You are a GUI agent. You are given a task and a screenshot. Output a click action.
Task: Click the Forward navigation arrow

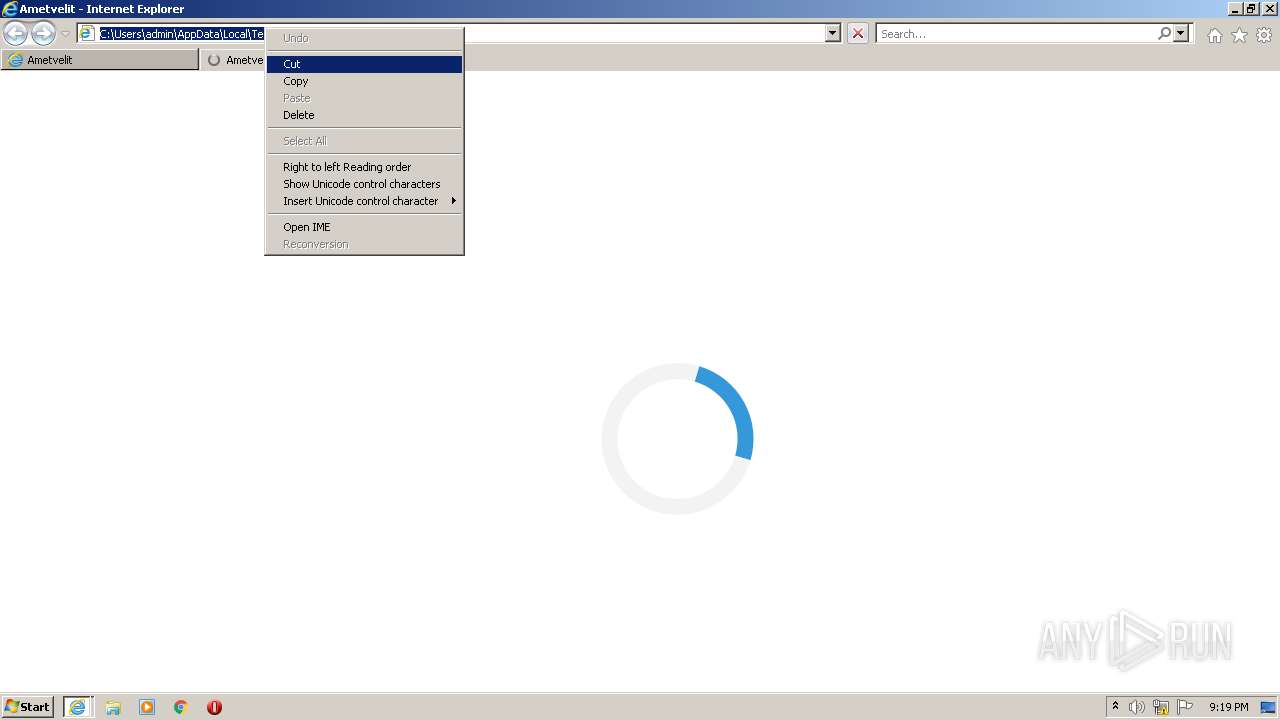[x=43, y=33]
